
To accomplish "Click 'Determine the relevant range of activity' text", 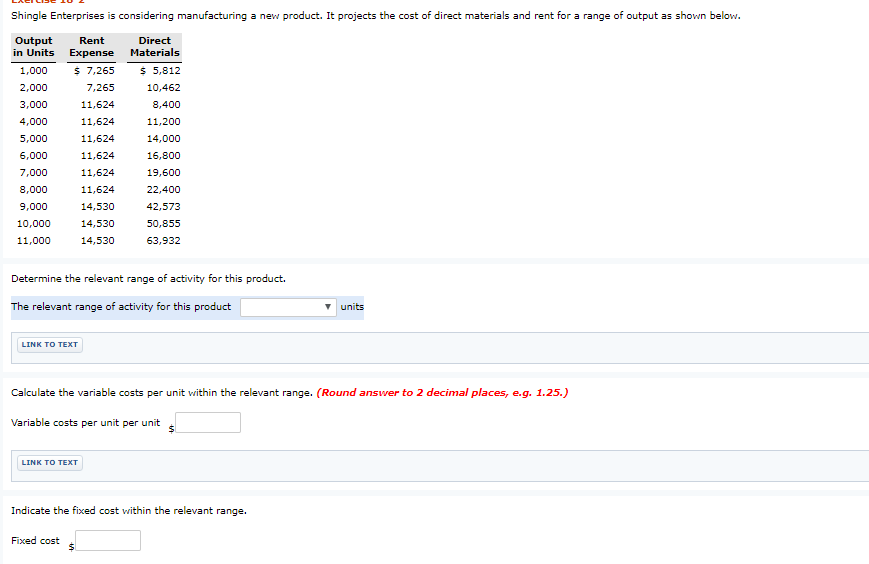I will (149, 279).
